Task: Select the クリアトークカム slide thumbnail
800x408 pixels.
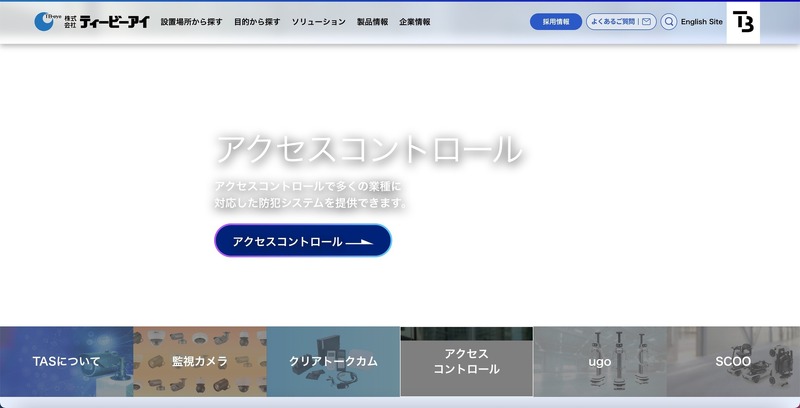Action: pos(333,361)
